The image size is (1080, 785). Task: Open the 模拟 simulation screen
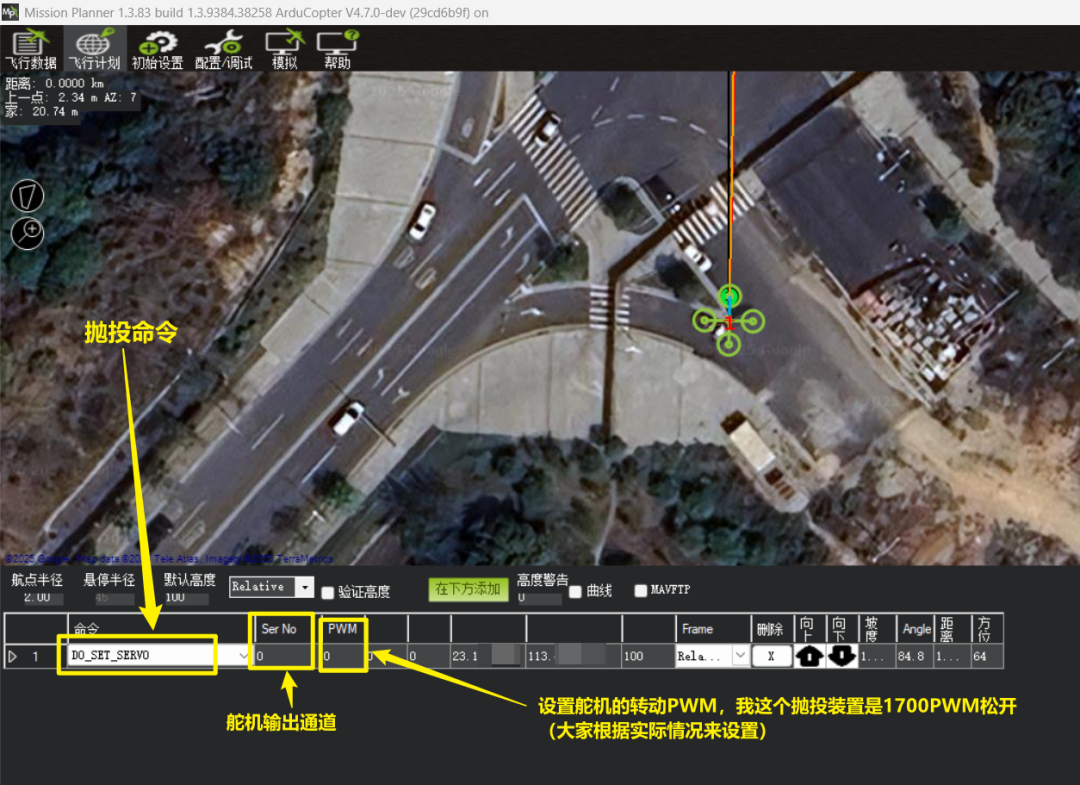point(284,48)
